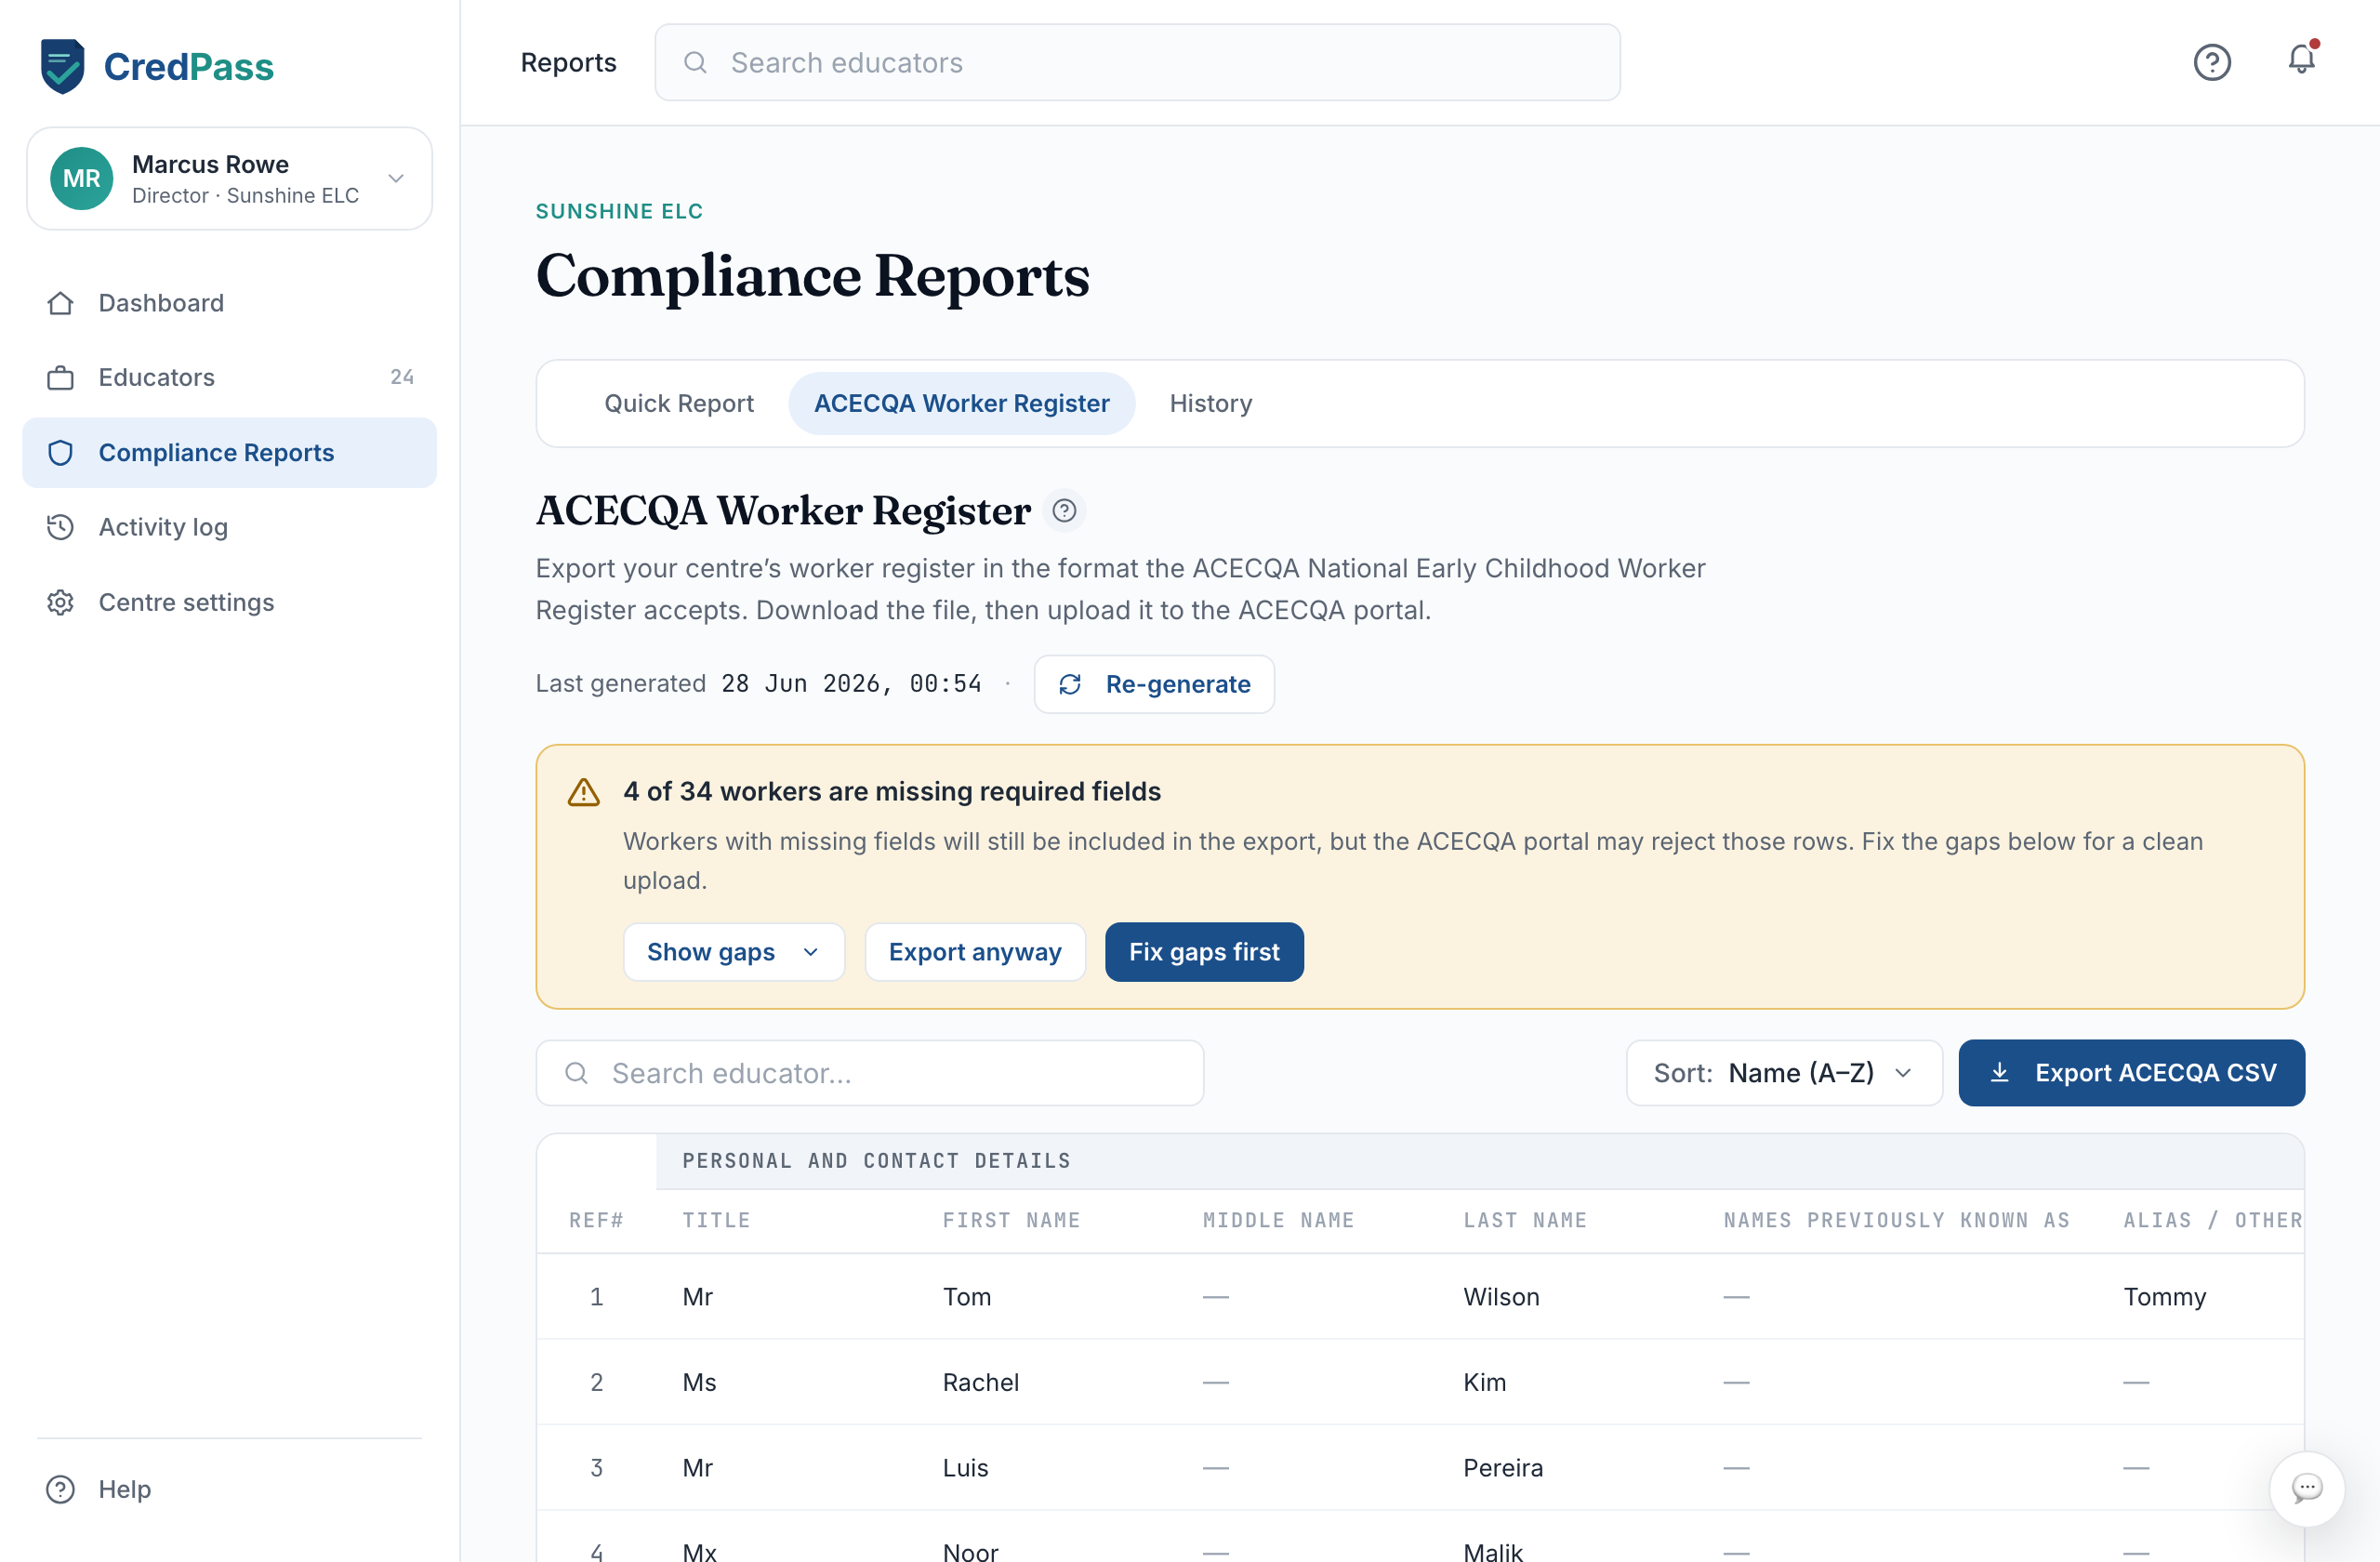Open the Sort Name (A–Z) dropdown

click(1784, 1073)
